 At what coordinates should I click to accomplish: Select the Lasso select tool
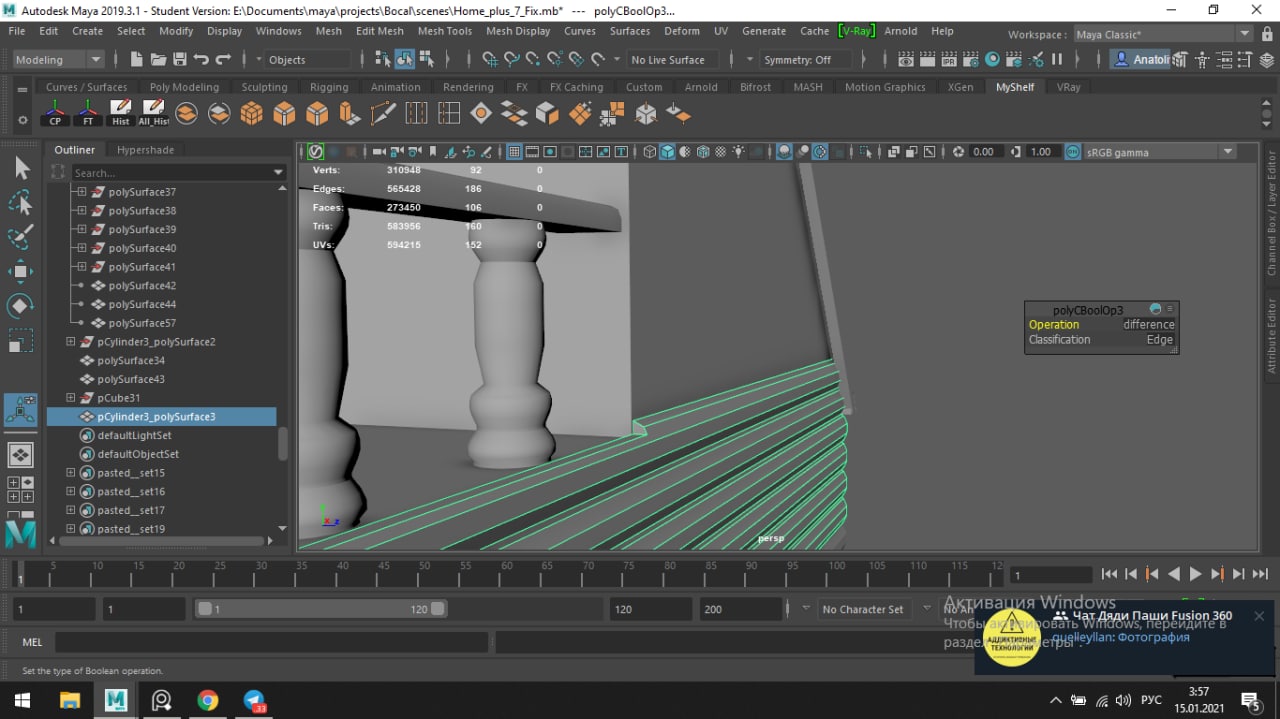click(21, 203)
